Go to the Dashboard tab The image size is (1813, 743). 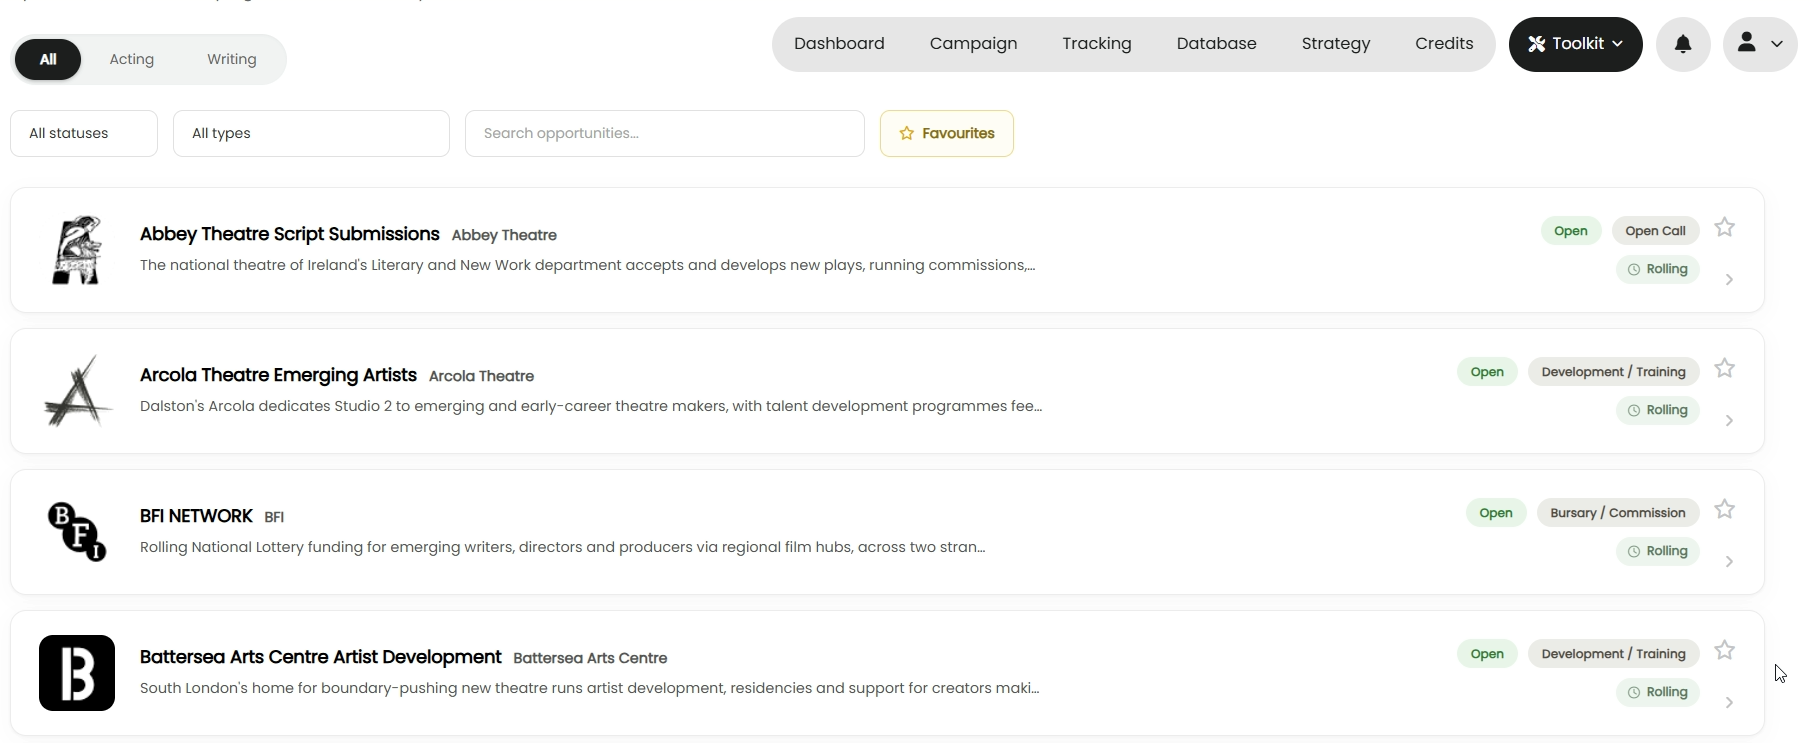pyautogui.click(x=839, y=44)
